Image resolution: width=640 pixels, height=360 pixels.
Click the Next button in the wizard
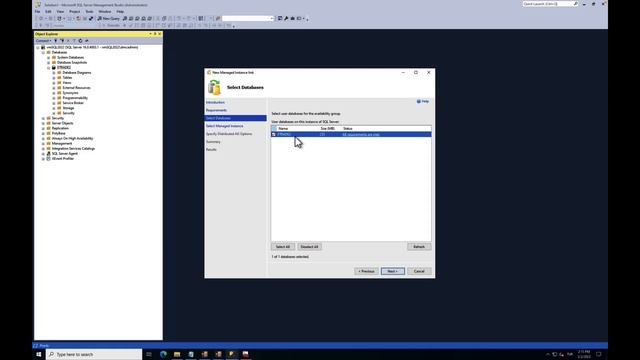tap(393, 271)
